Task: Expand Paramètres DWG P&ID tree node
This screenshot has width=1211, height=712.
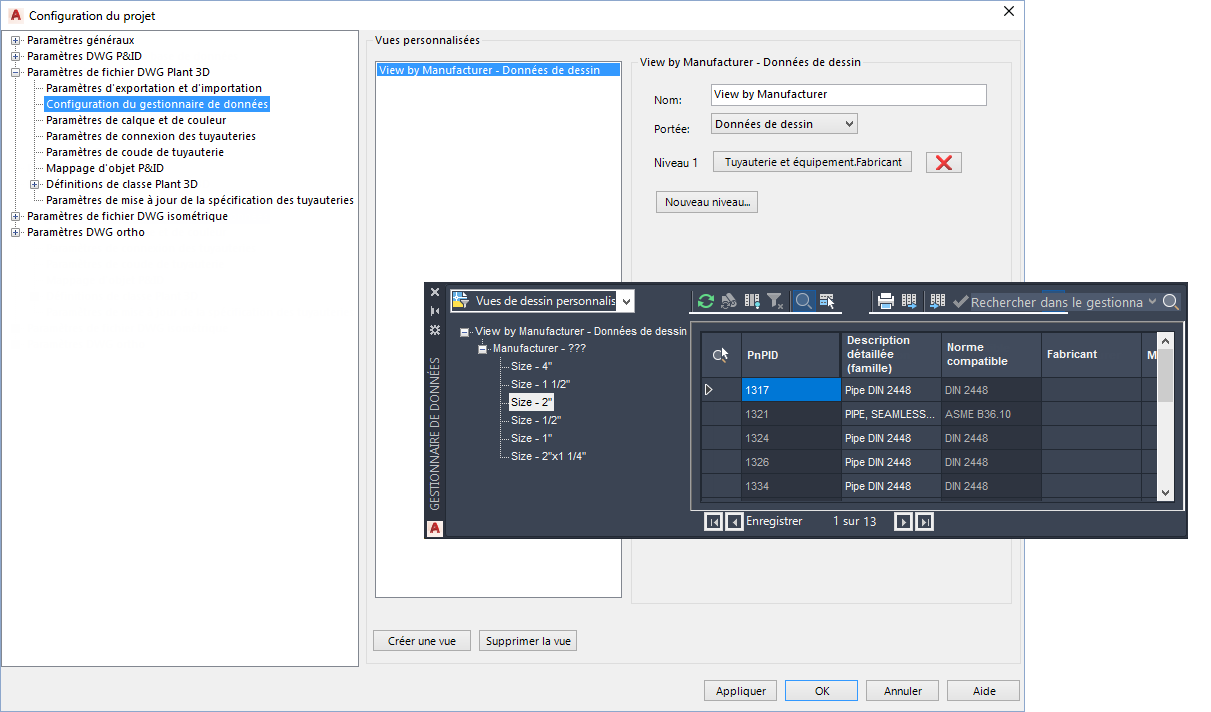Action: click(16, 56)
